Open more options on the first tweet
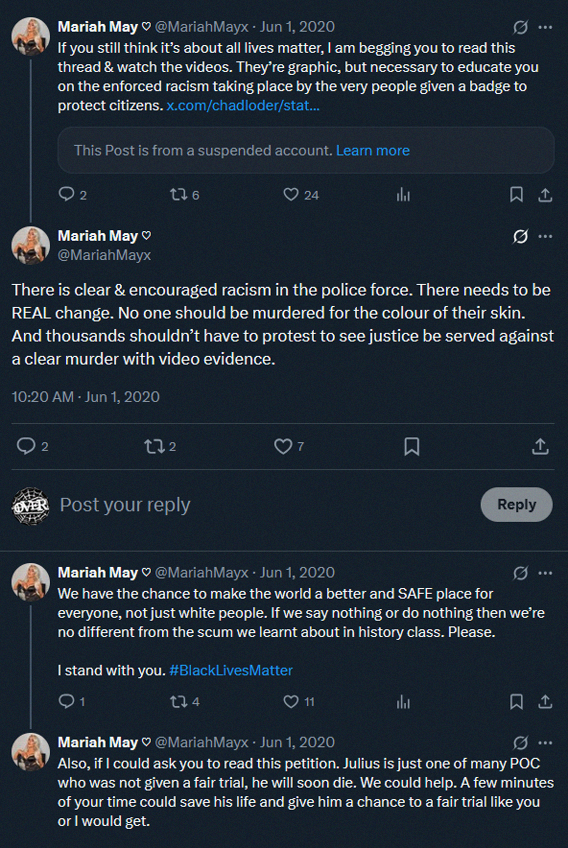The width and height of the screenshot is (568, 848). point(546,27)
